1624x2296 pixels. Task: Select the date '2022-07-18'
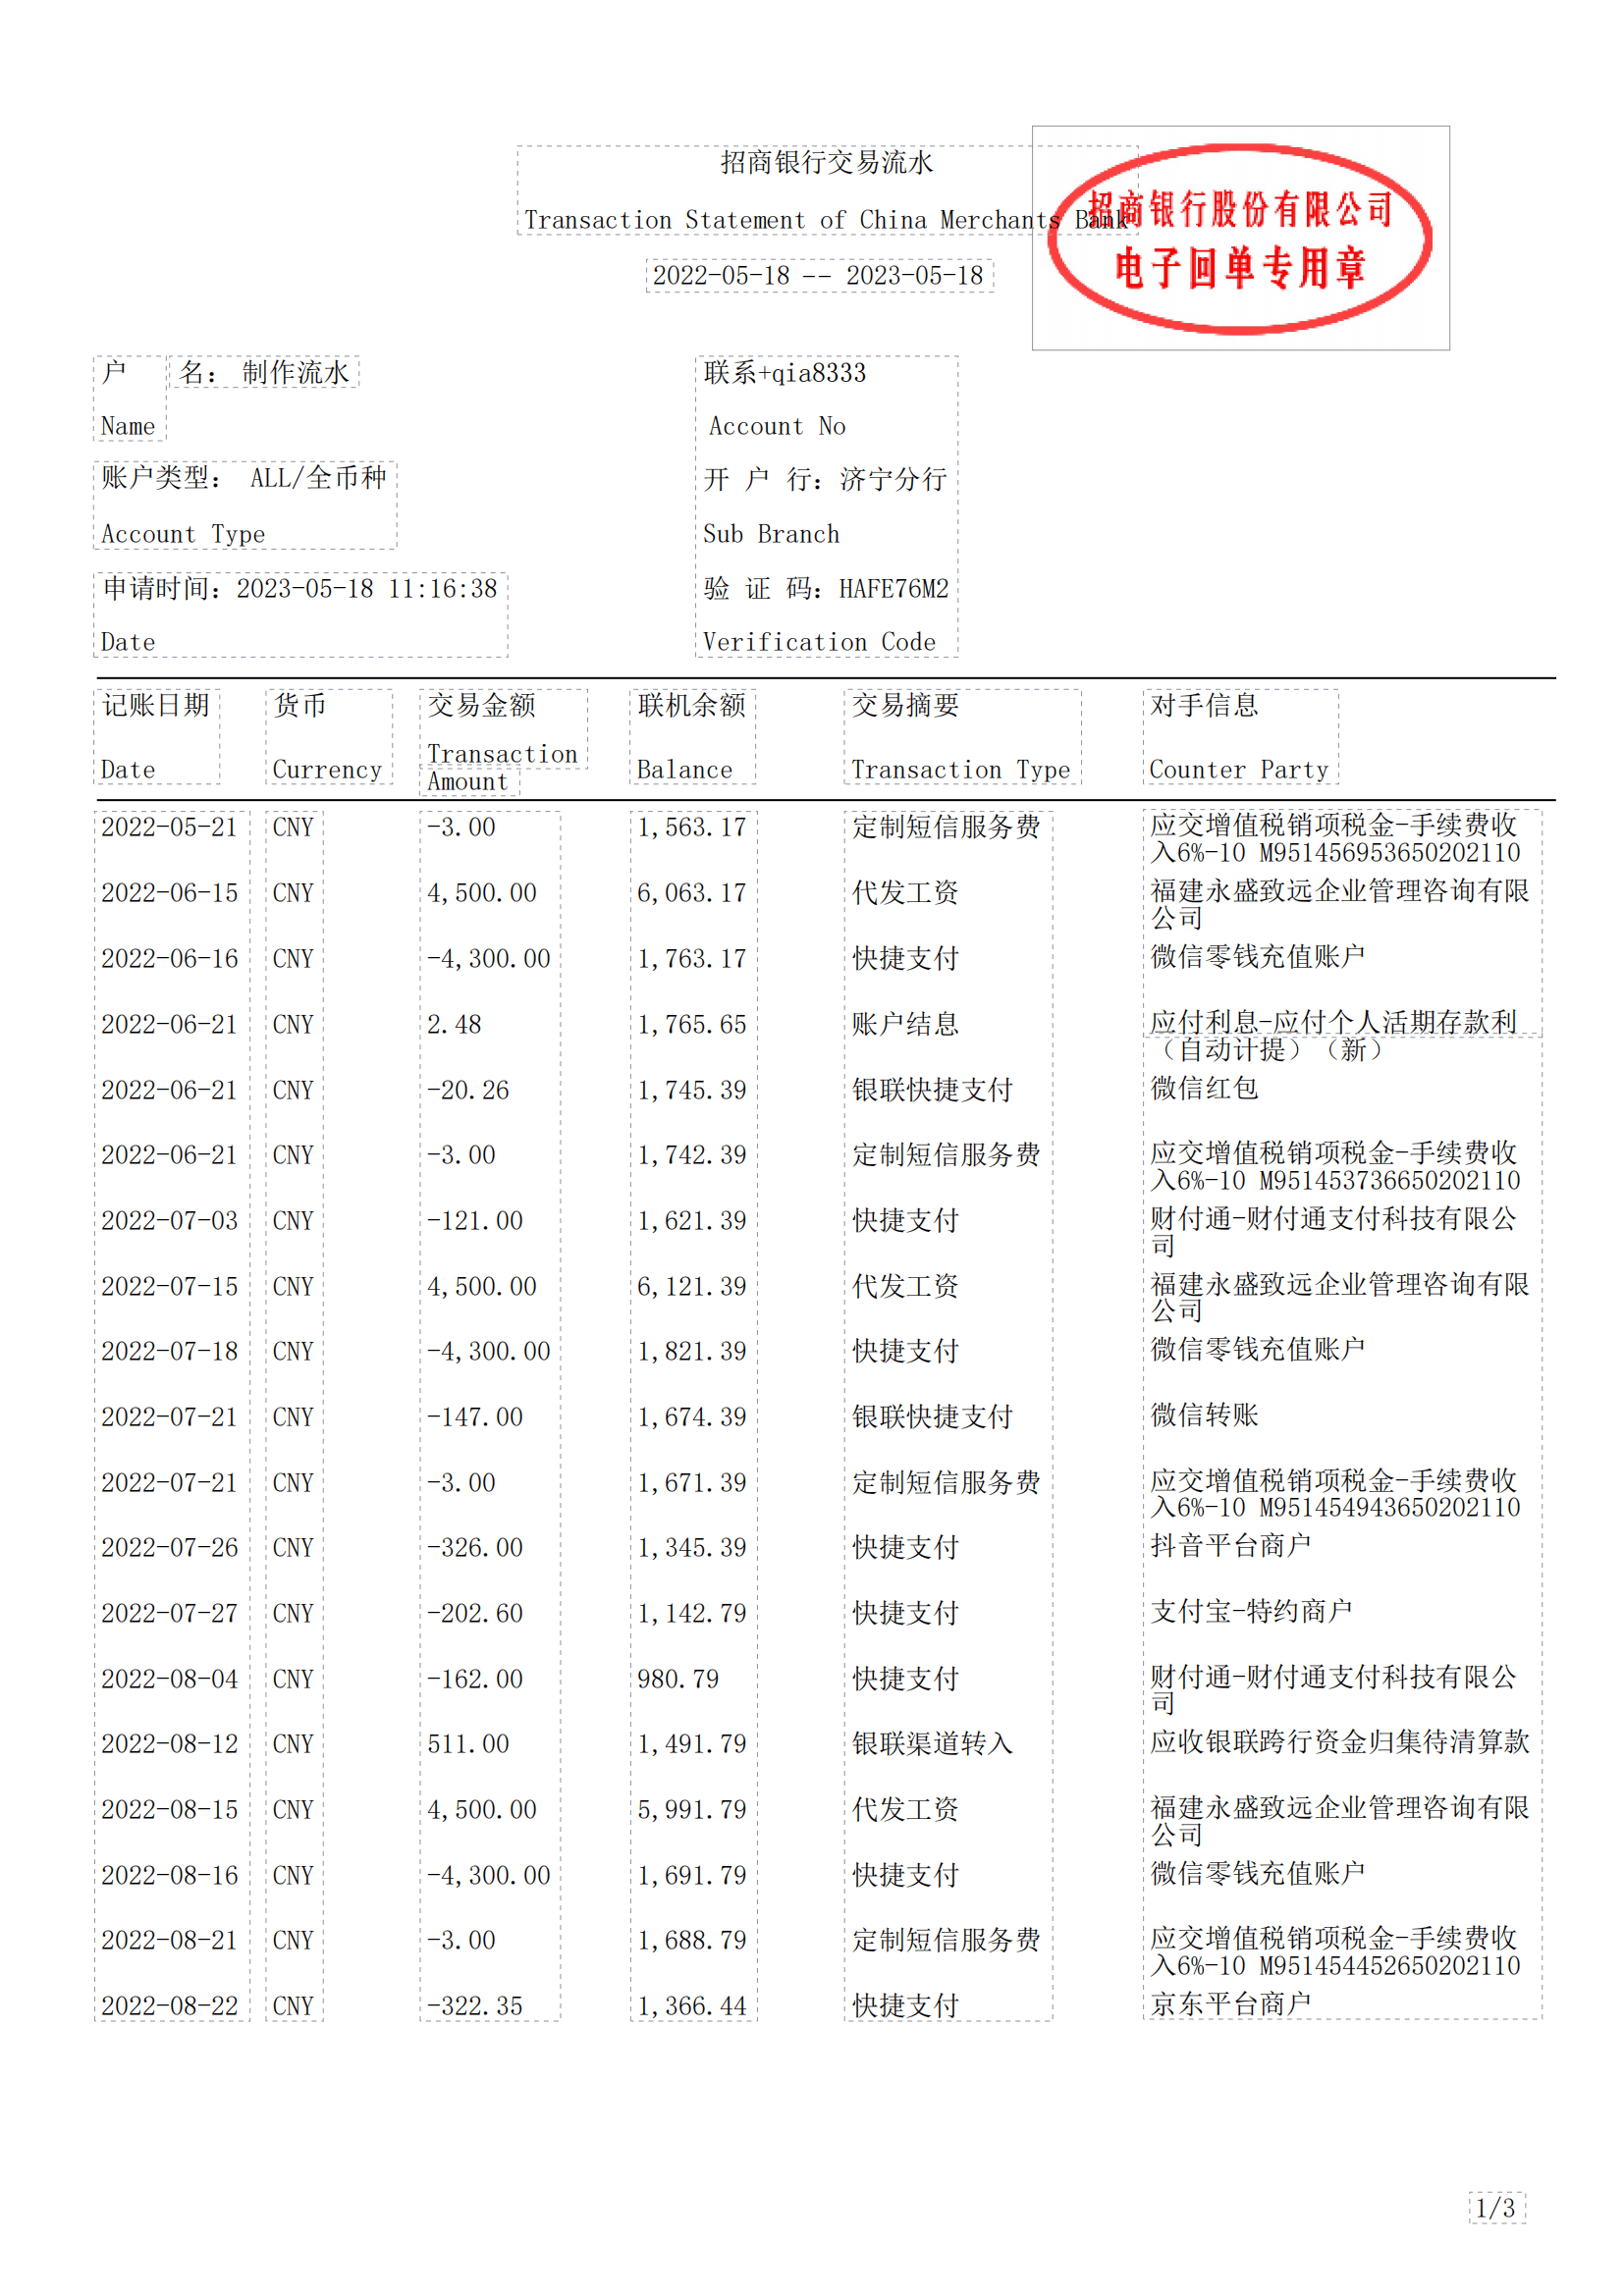(170, 1351)
